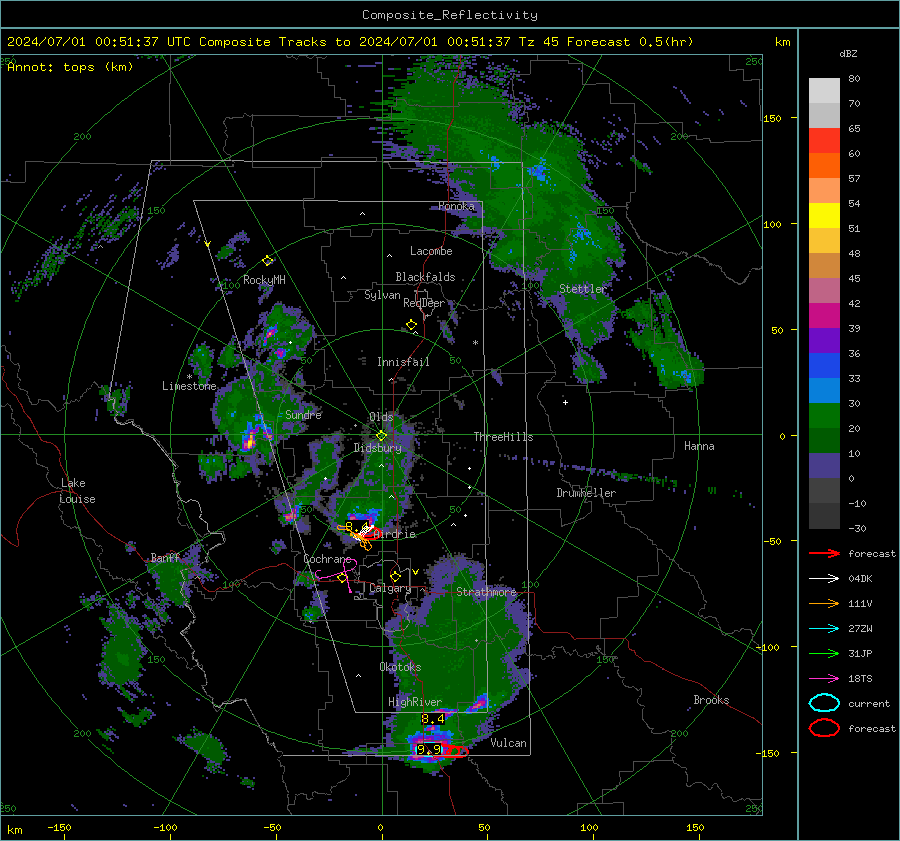Click the storm top label 9.9
This screenshot has height=841, width=900.
tap(429, 749)
